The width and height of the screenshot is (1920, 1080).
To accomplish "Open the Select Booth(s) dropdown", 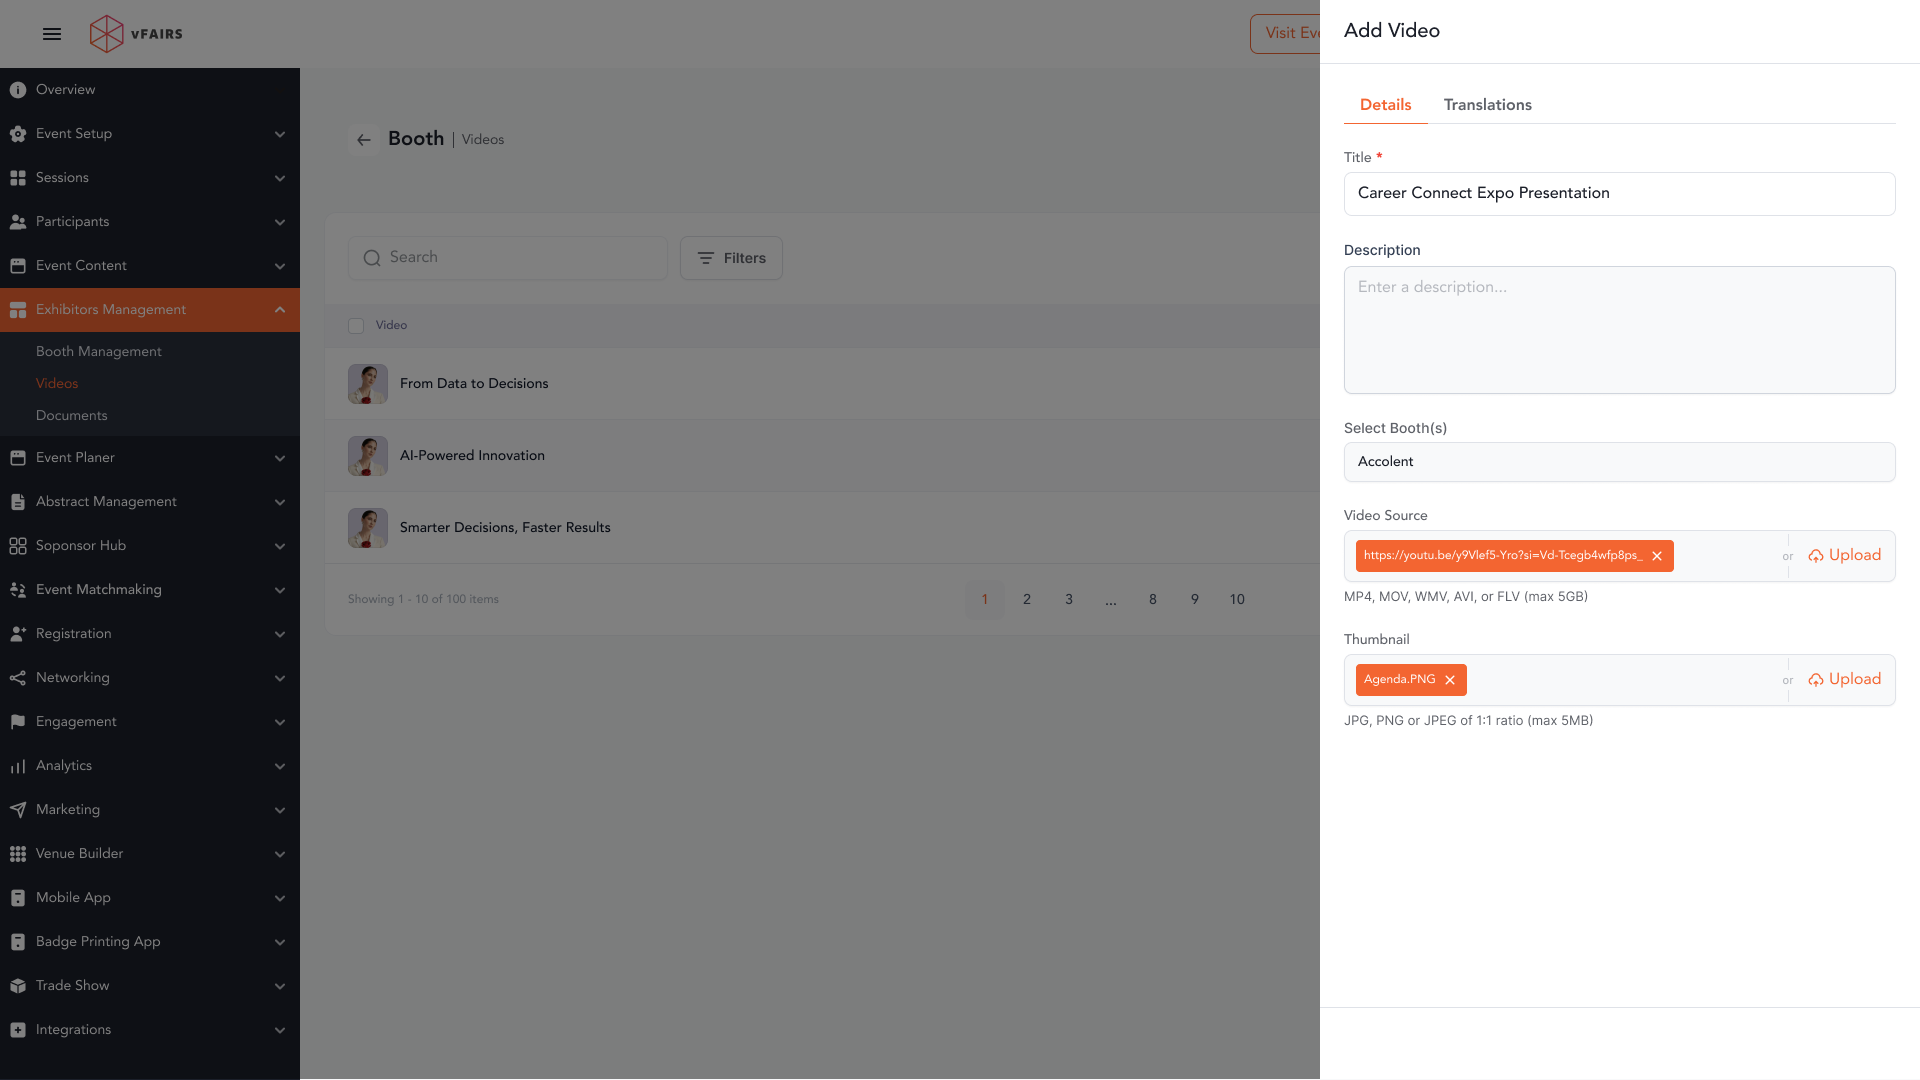I will 1619,462.
